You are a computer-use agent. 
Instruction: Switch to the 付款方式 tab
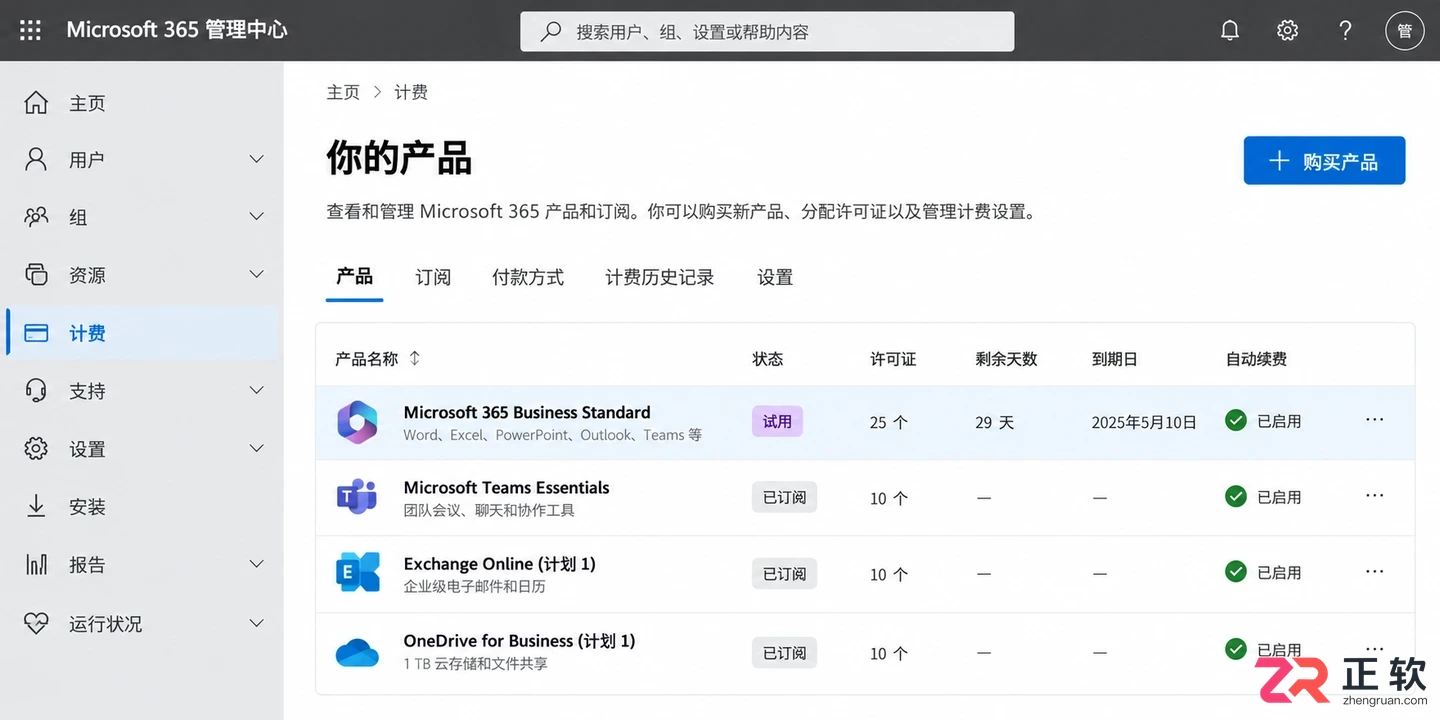[x=528, y=277]
